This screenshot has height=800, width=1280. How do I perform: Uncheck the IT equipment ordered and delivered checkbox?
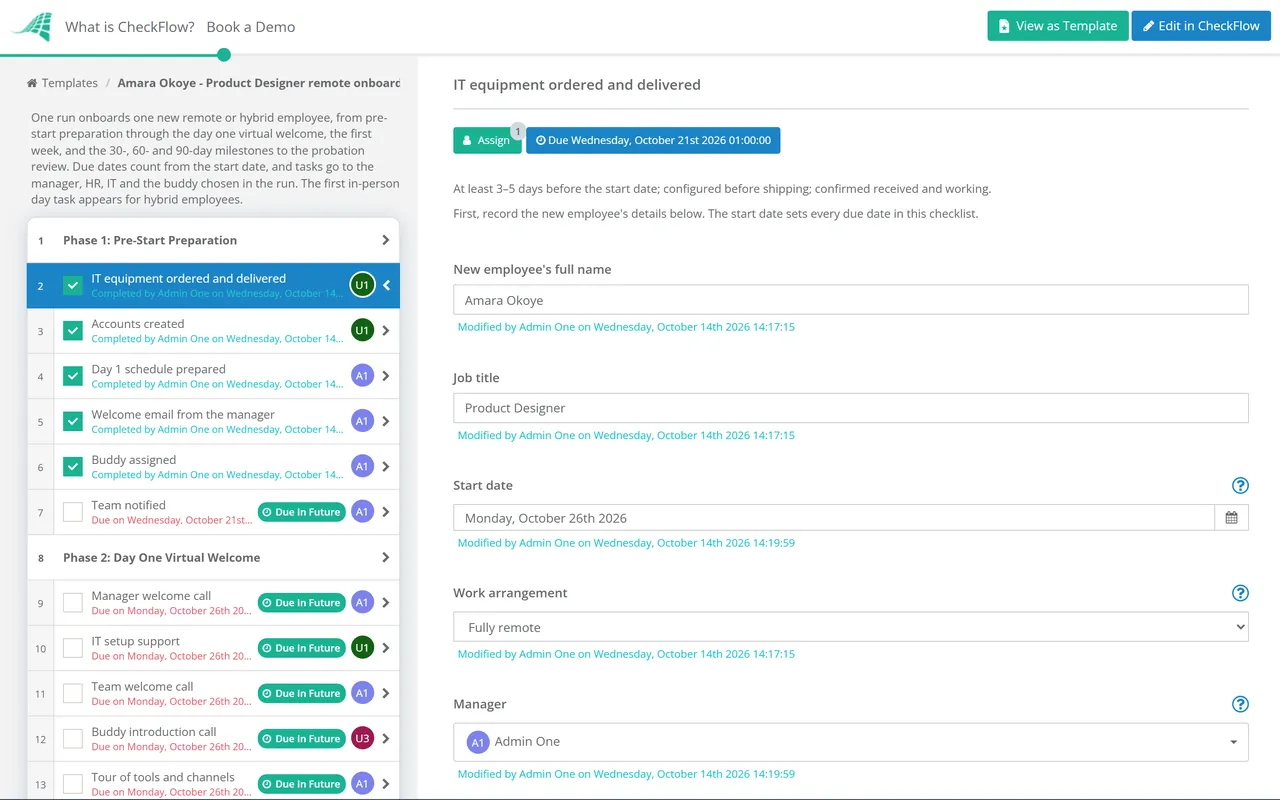73,285
